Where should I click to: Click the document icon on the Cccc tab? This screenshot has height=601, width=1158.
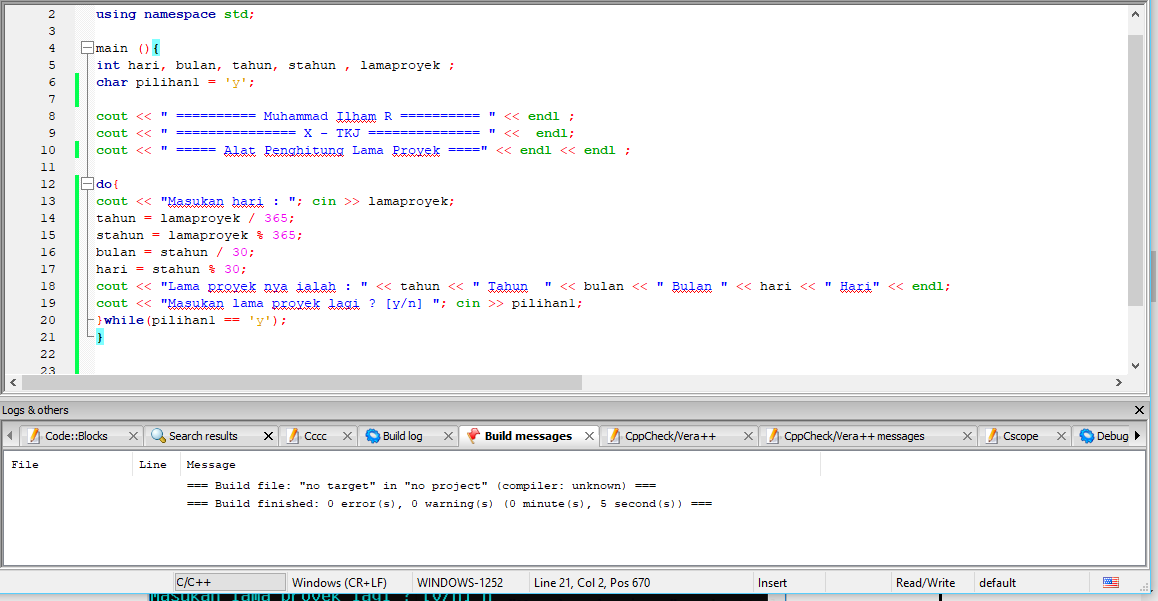tap(293, 436)
